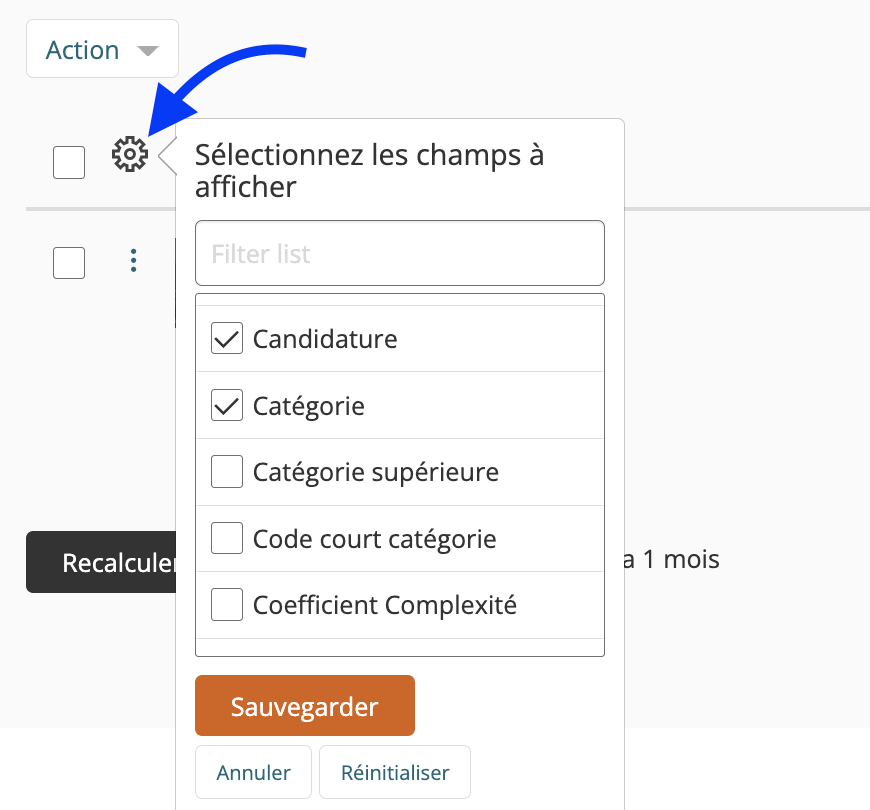The width and height of the screenshot is (870, 810).
Task: Click the Recalculer button
Action: [101, 562]
